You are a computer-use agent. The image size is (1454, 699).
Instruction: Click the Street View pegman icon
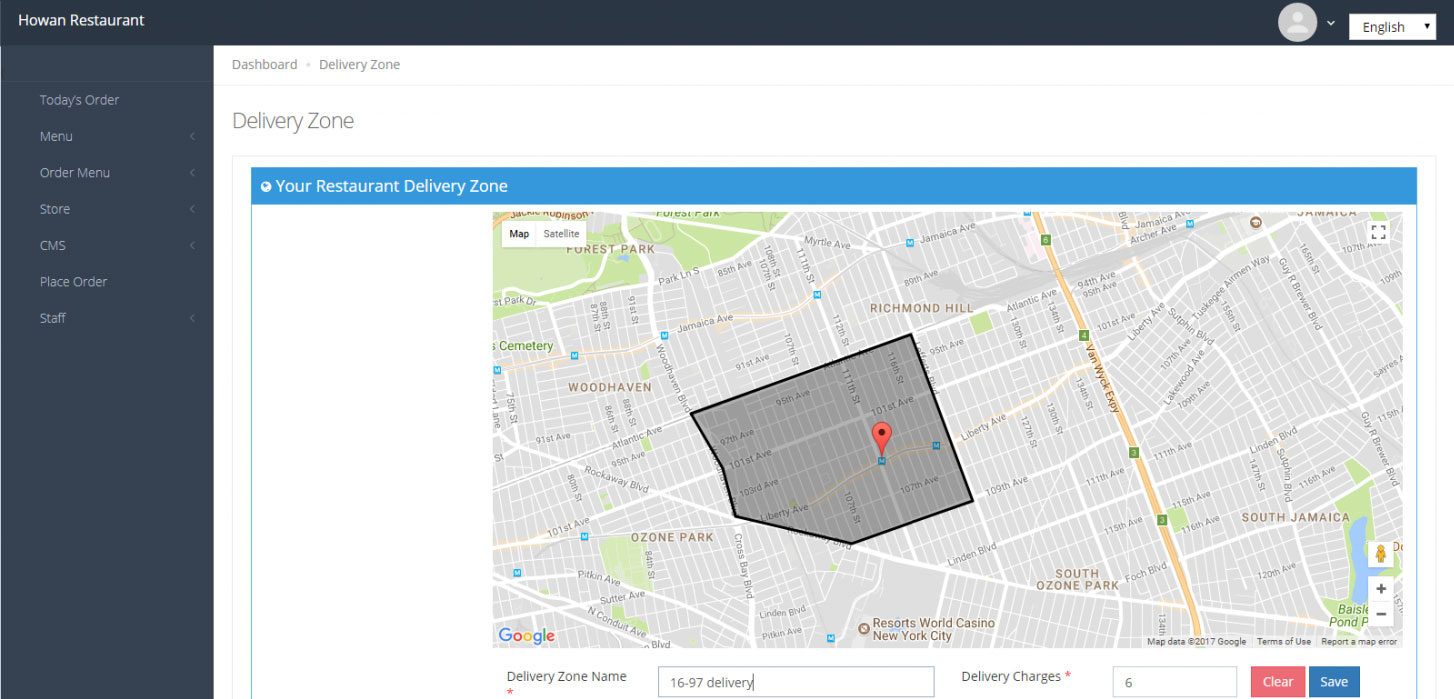[x=1380, y=554]
